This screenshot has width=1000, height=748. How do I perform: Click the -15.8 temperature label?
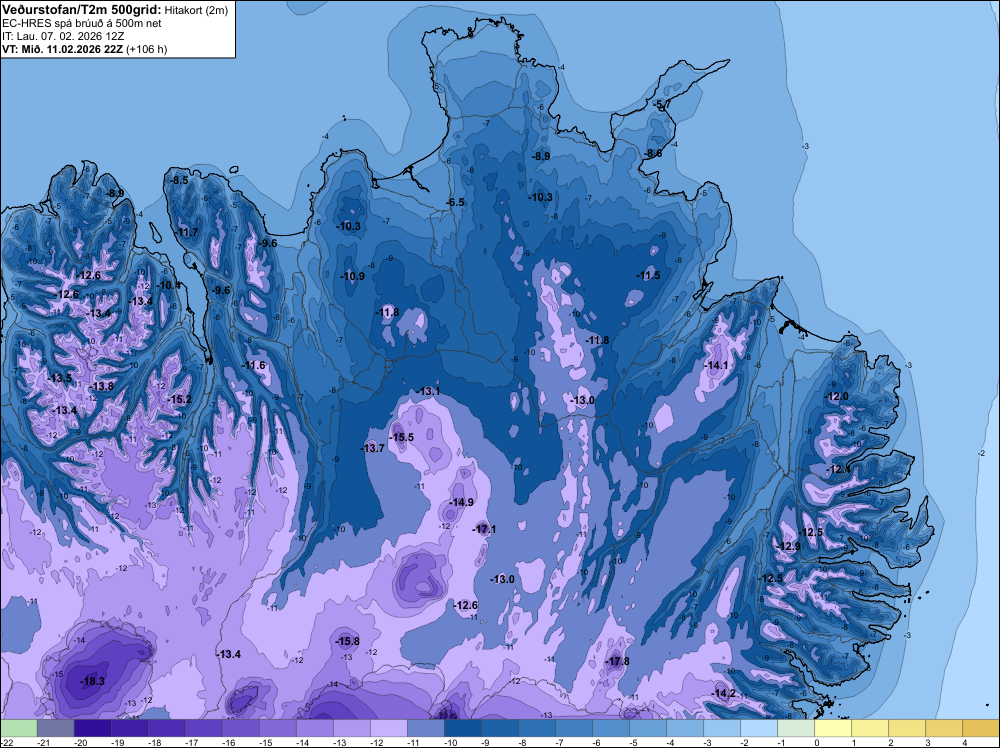pos(348,641)
